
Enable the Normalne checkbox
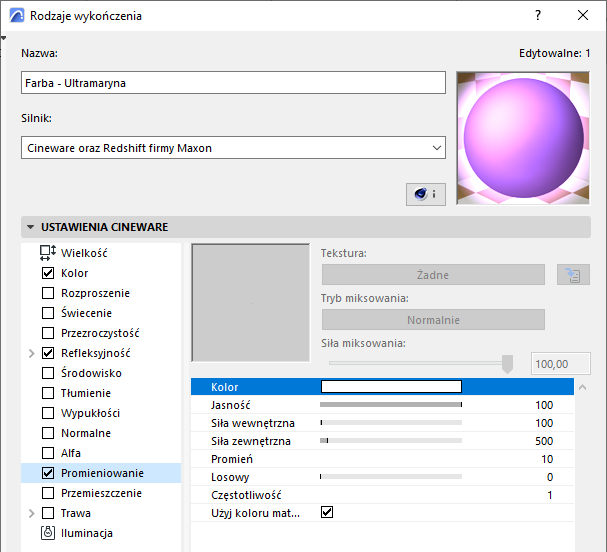48,433
